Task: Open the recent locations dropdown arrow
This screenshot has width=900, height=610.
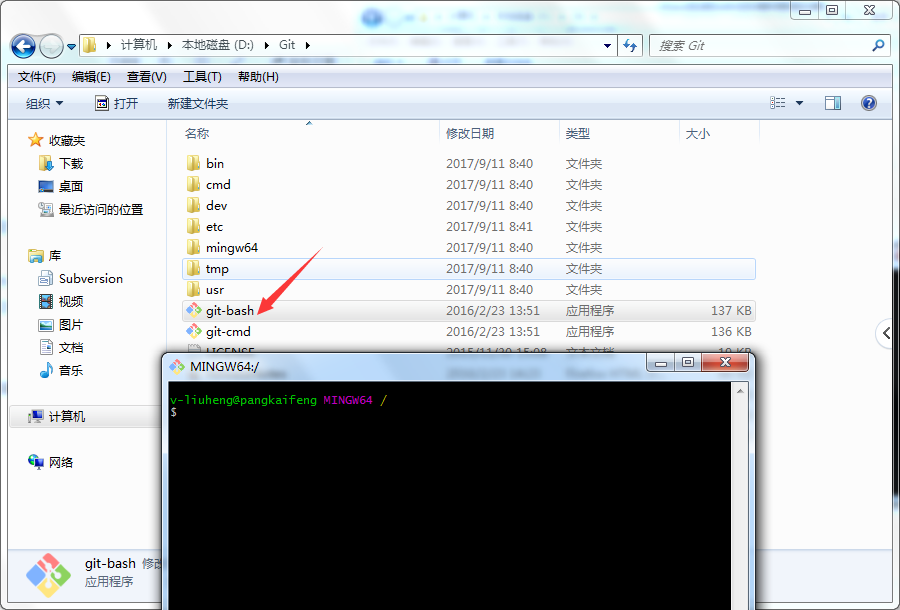Action: tap(71, 46)
